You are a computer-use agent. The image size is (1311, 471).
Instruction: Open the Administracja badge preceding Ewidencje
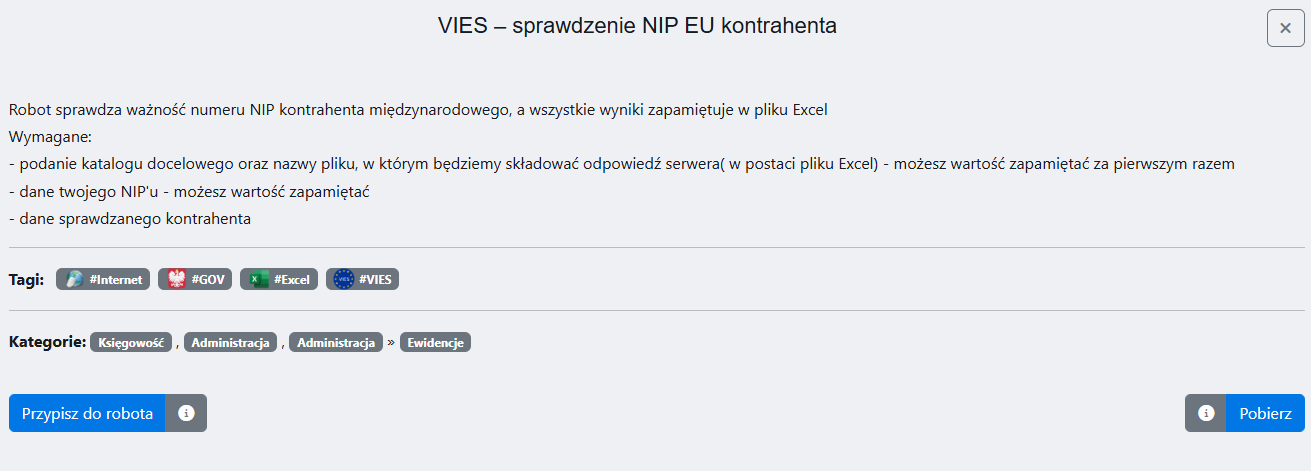click(336, 343)
